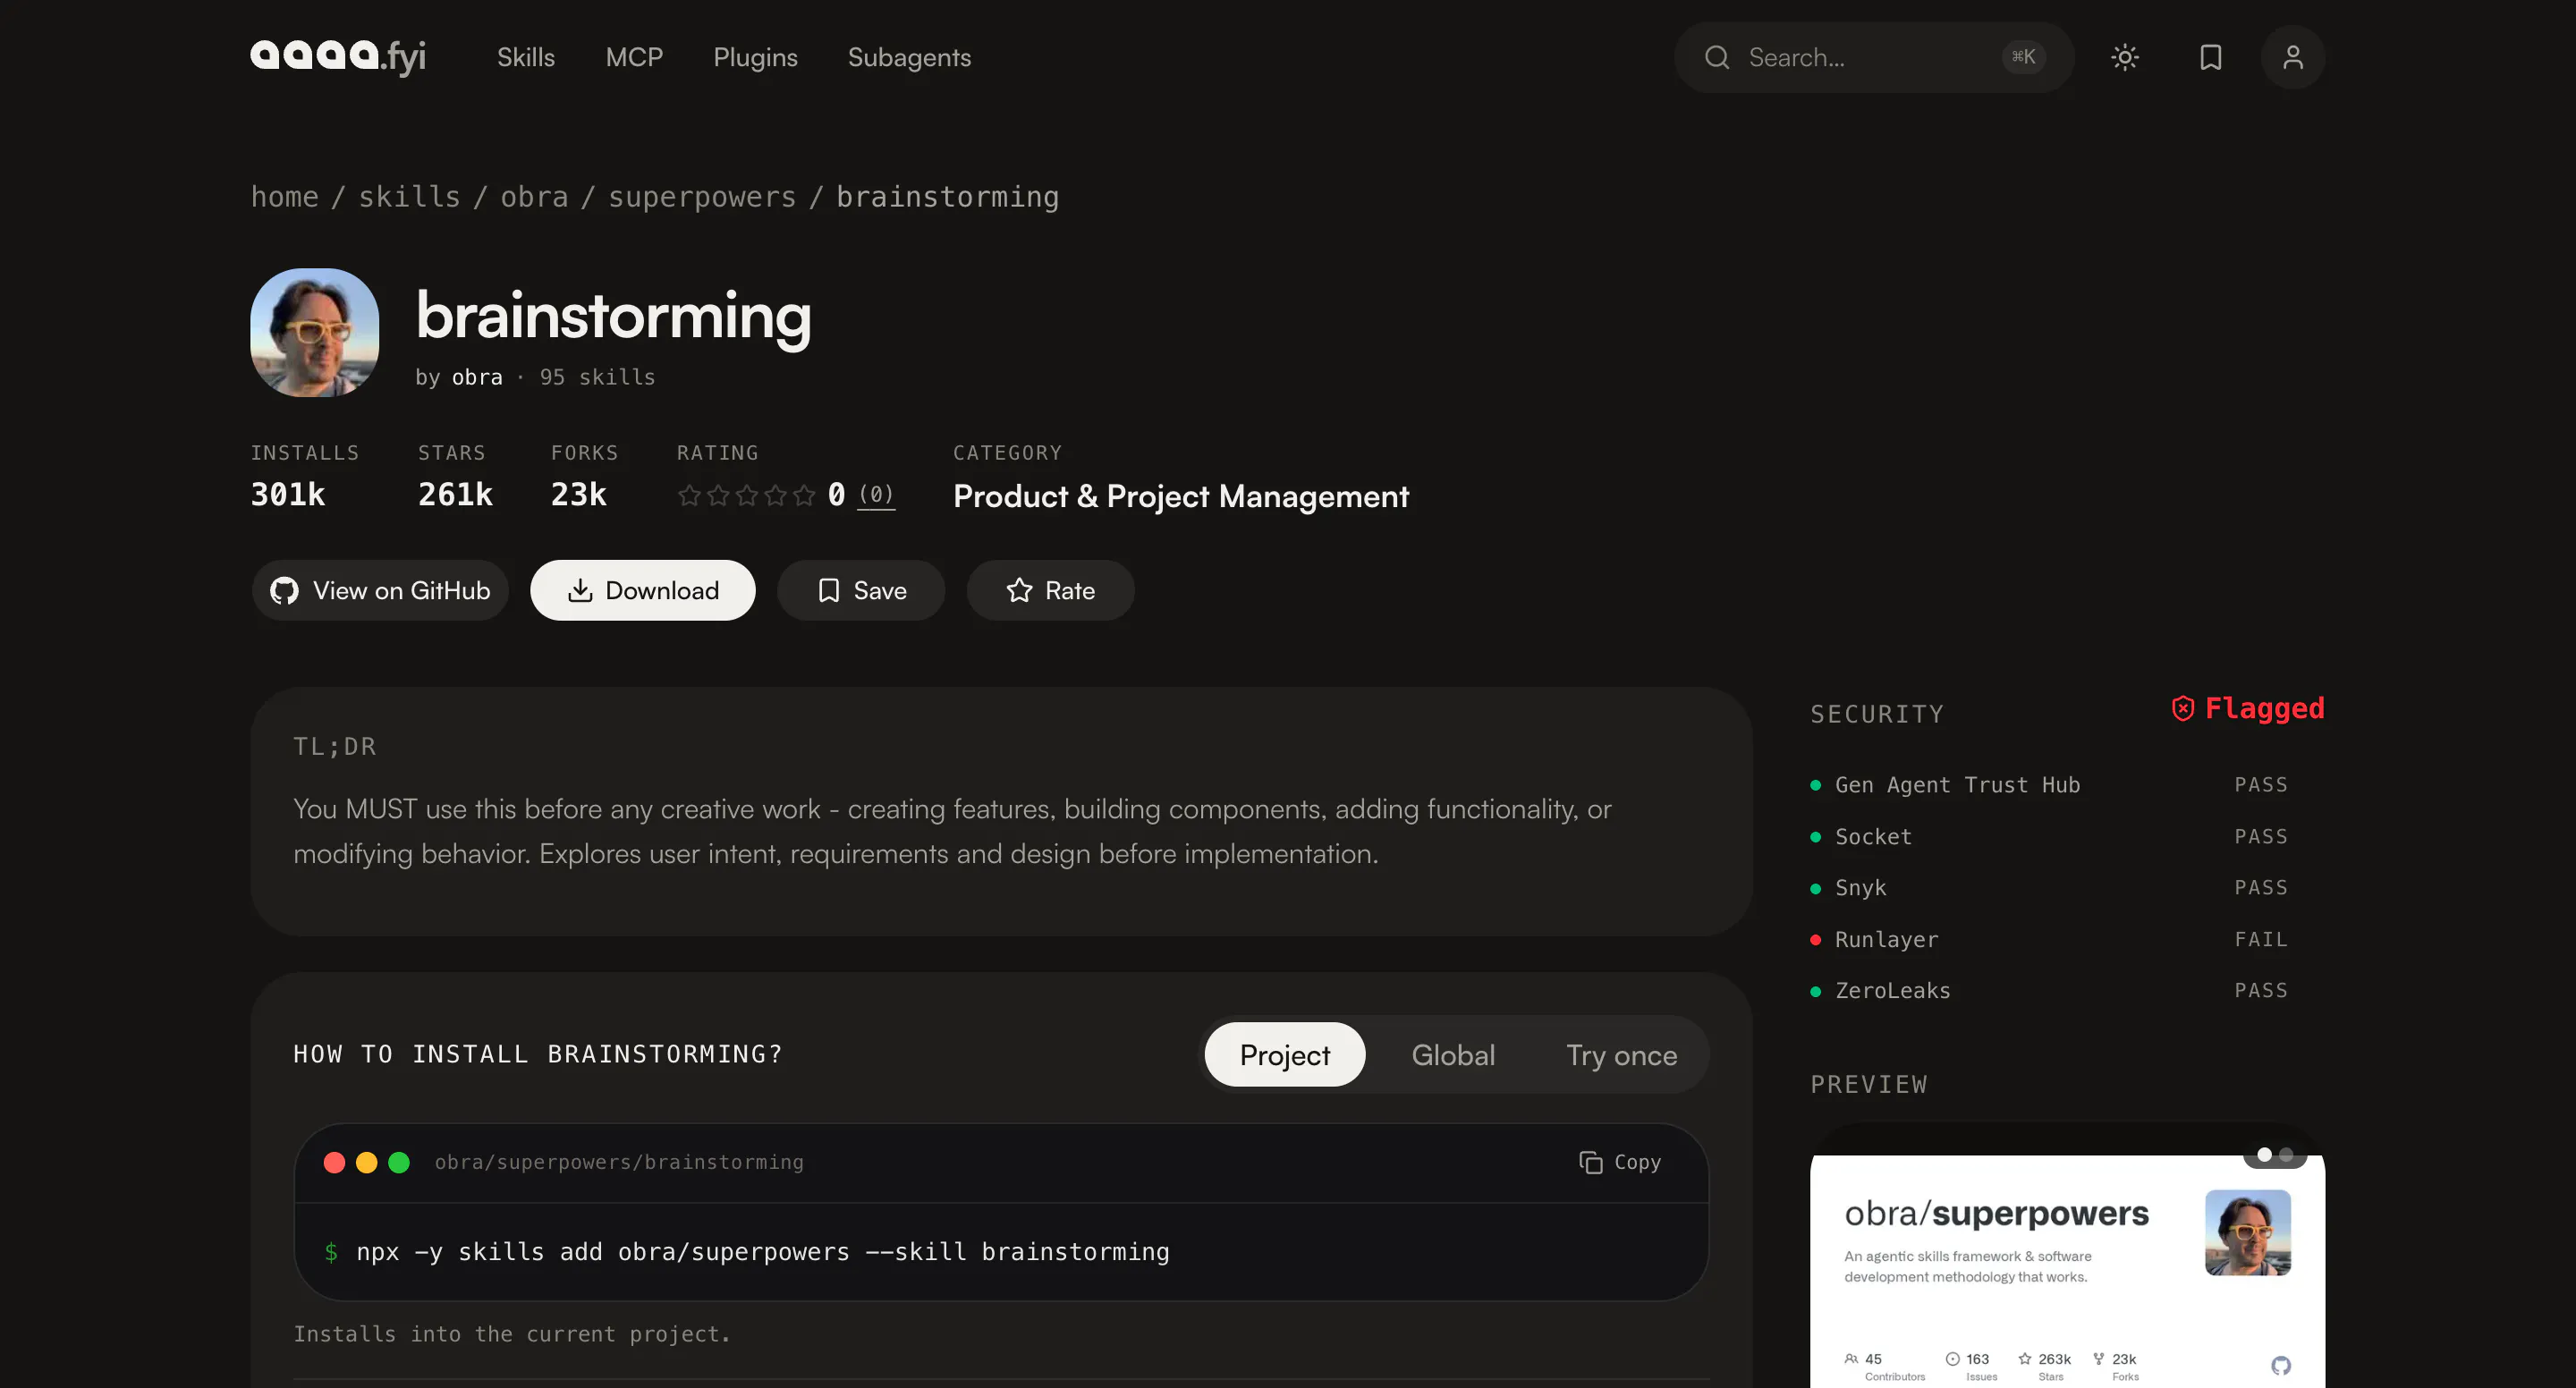Open the obra author link
2576x1388 pixels.
tap(477, 377)
